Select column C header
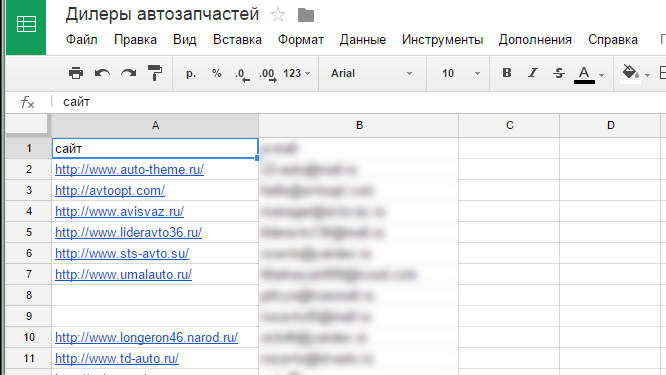666x375 pixels. [x=509, y=125]
